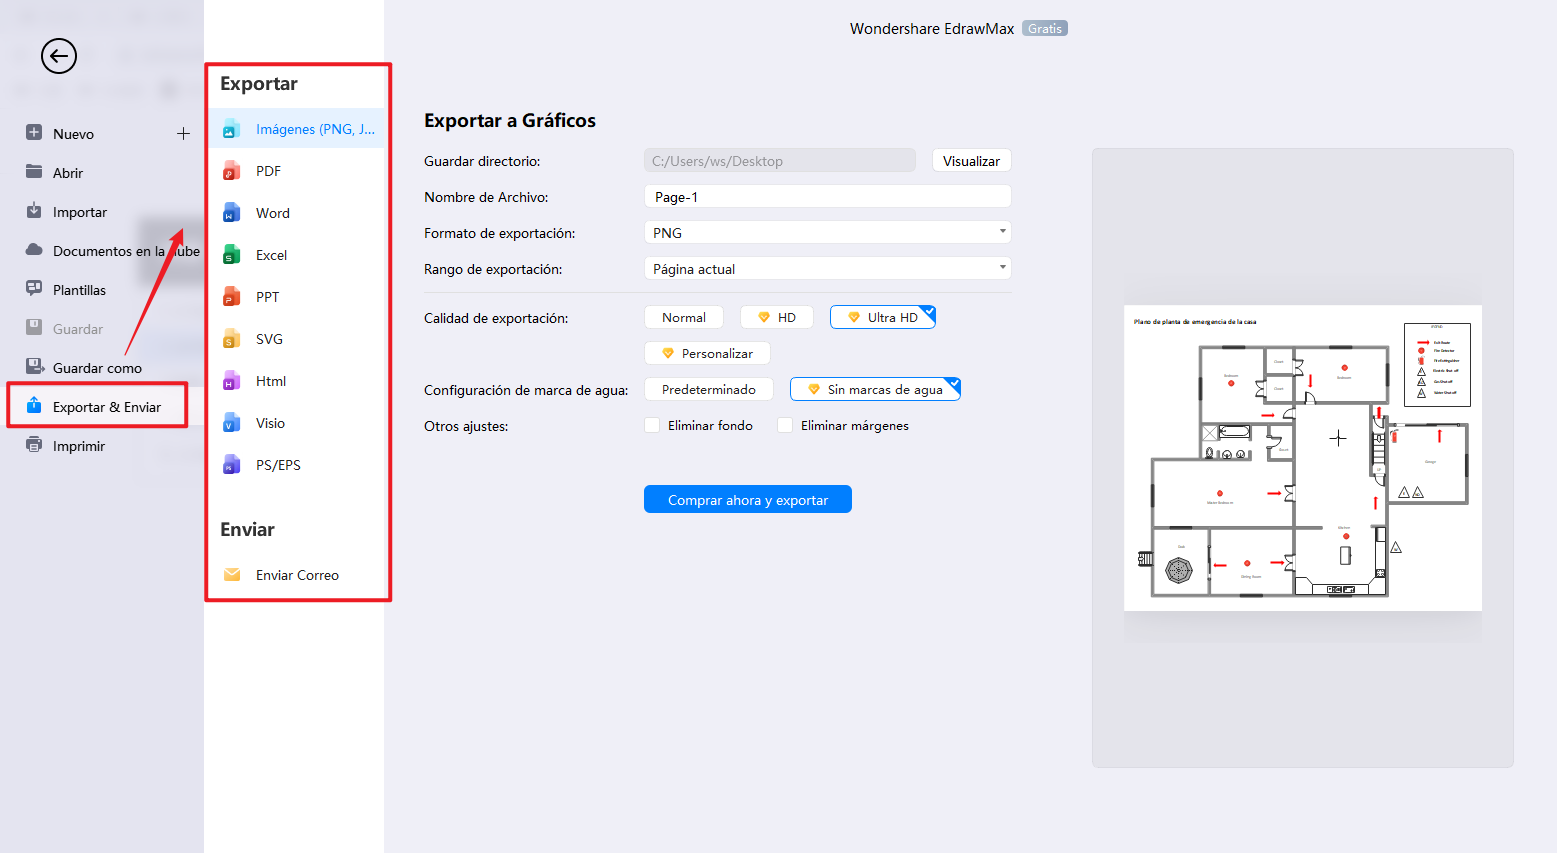Click the Enviar Correo envelope icon
1557x853 pixels.
(x=232, y=575)
